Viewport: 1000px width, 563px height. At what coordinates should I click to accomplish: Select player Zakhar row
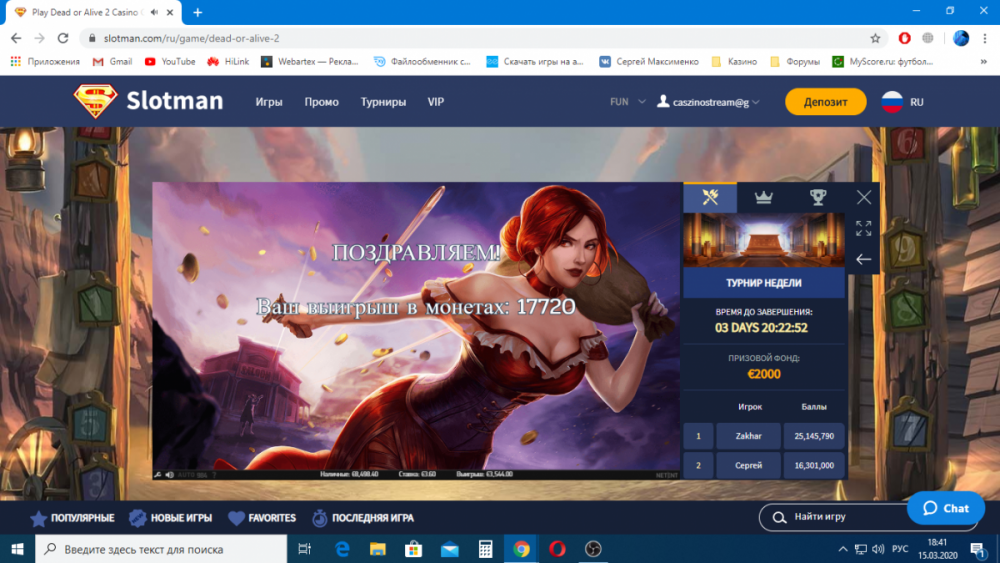coord(748,436)
